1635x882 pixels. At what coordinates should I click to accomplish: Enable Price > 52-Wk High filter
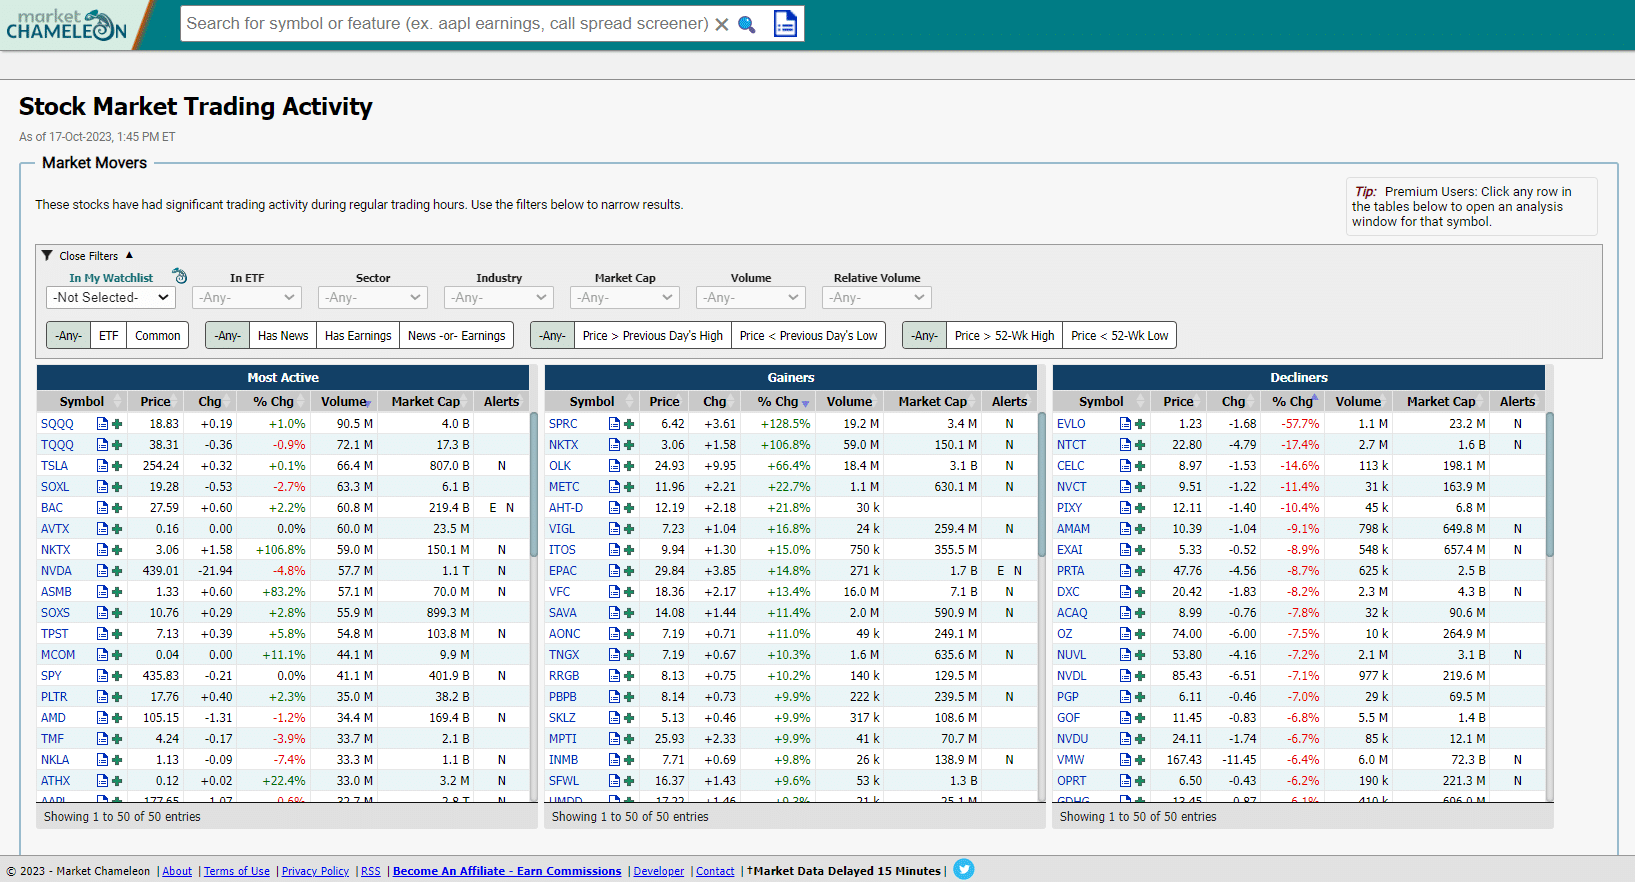(x=1004, y=336)
